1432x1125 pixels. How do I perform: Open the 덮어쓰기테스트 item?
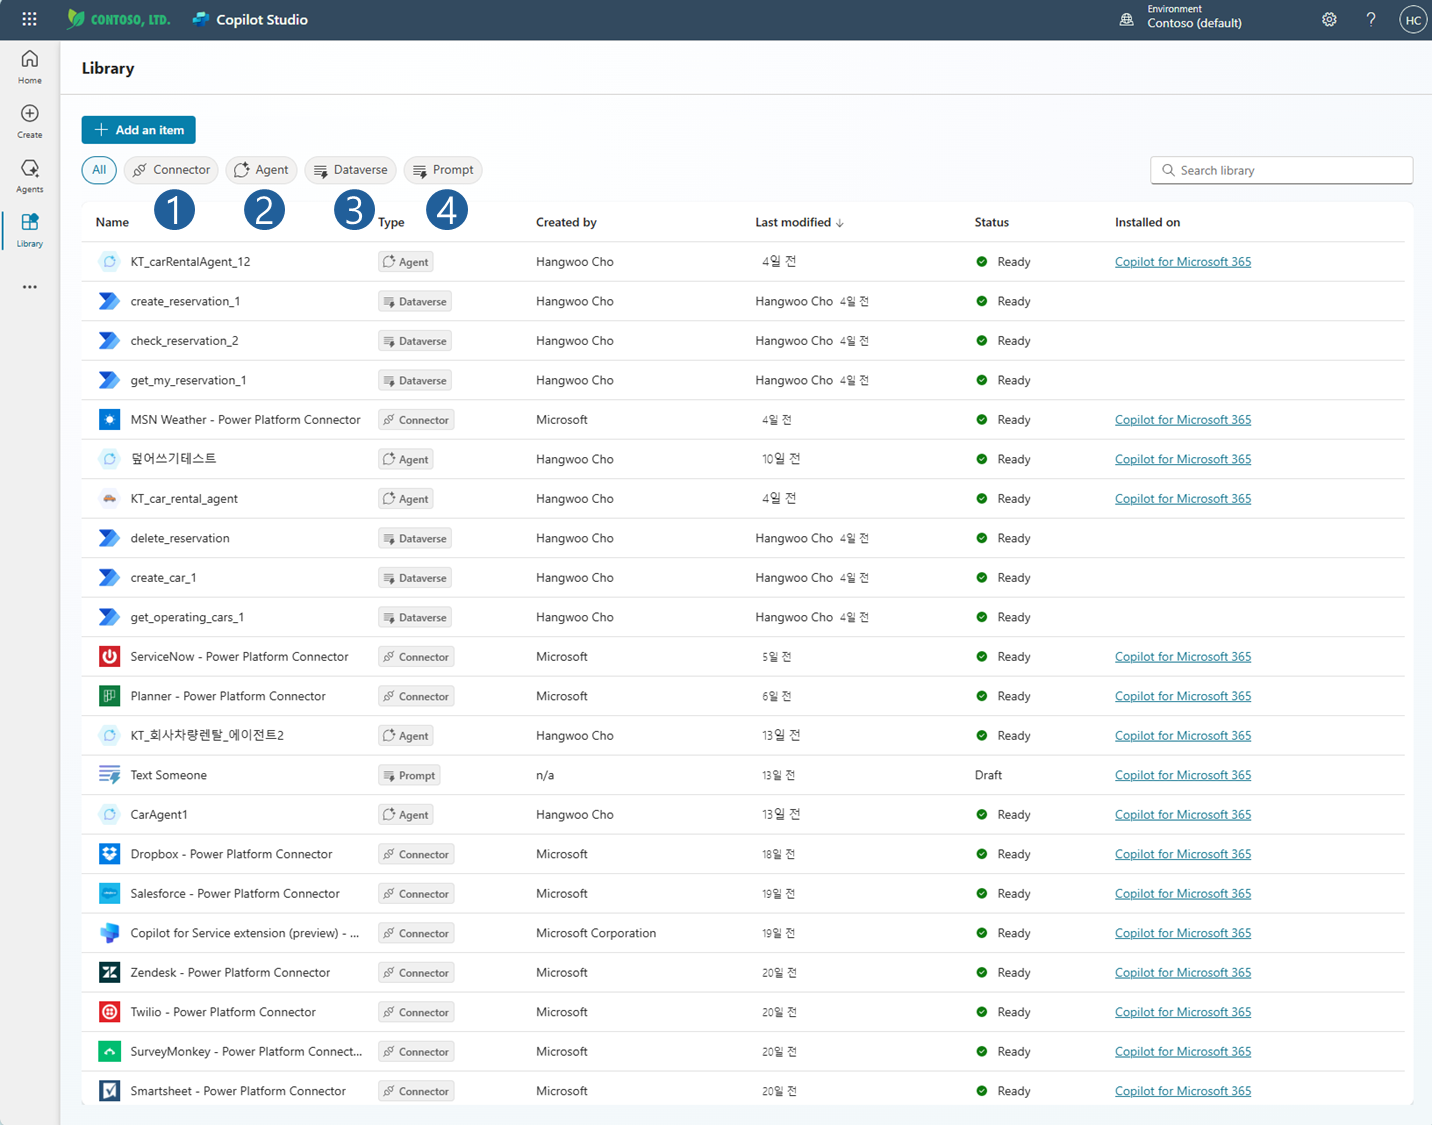pyautogui.click(x=173, y=459)
